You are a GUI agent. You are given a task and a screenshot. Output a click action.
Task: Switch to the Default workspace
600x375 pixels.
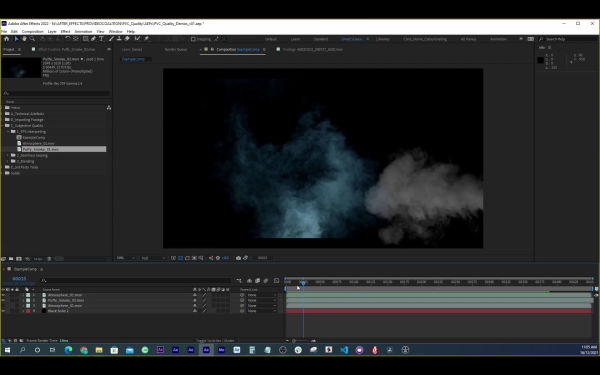click(271, 39)
